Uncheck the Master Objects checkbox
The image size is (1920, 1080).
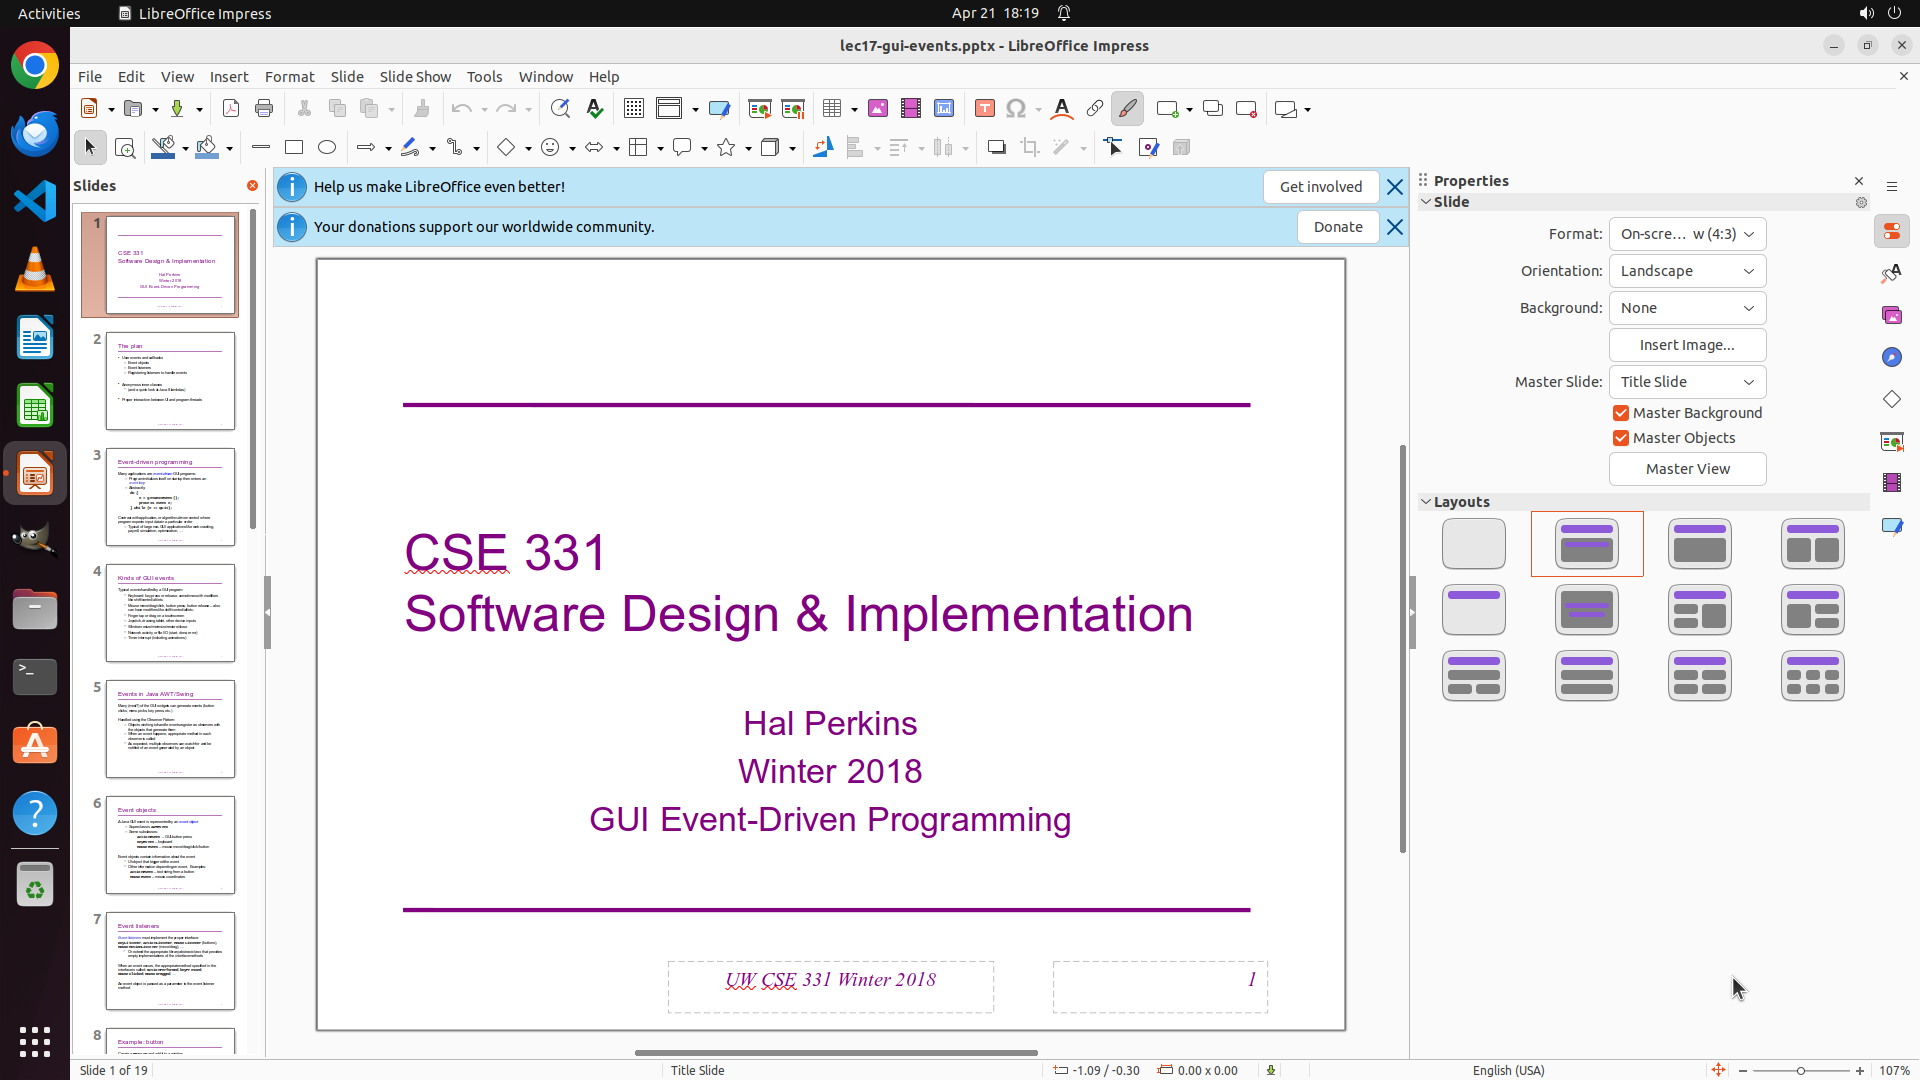click(x=1621, y=438)
